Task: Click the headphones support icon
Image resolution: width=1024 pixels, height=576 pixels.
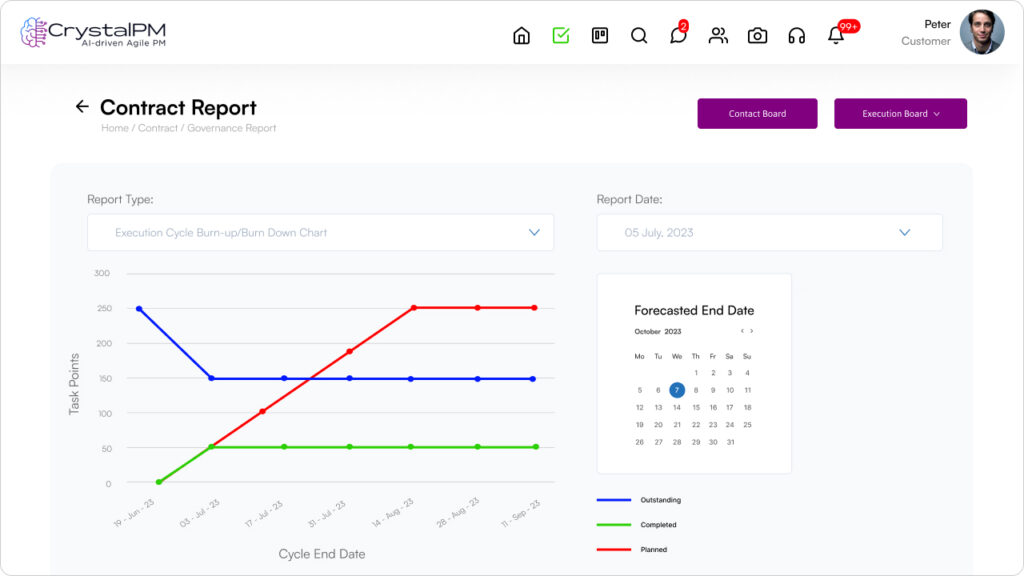Action: click(x=797, y=35)
